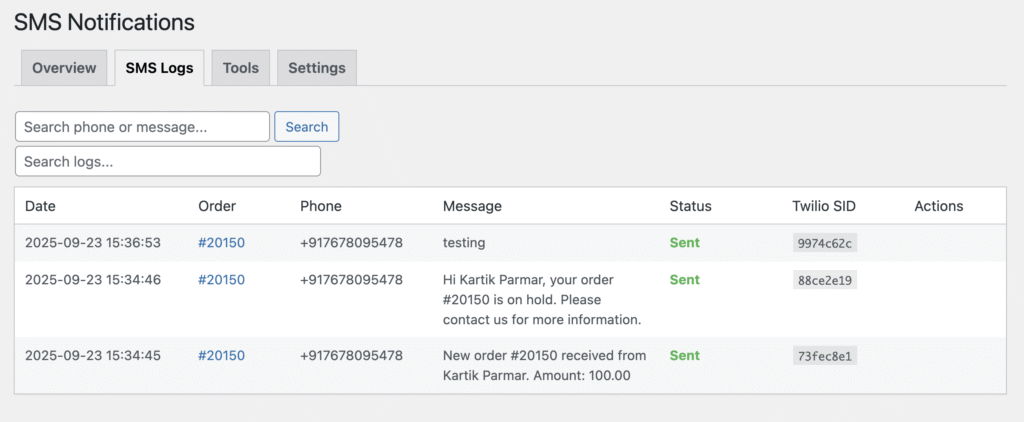Open order link for the 15:34:45 log entry
The height and width of the screenshot is (422, 1024).
tap(221, 355)
